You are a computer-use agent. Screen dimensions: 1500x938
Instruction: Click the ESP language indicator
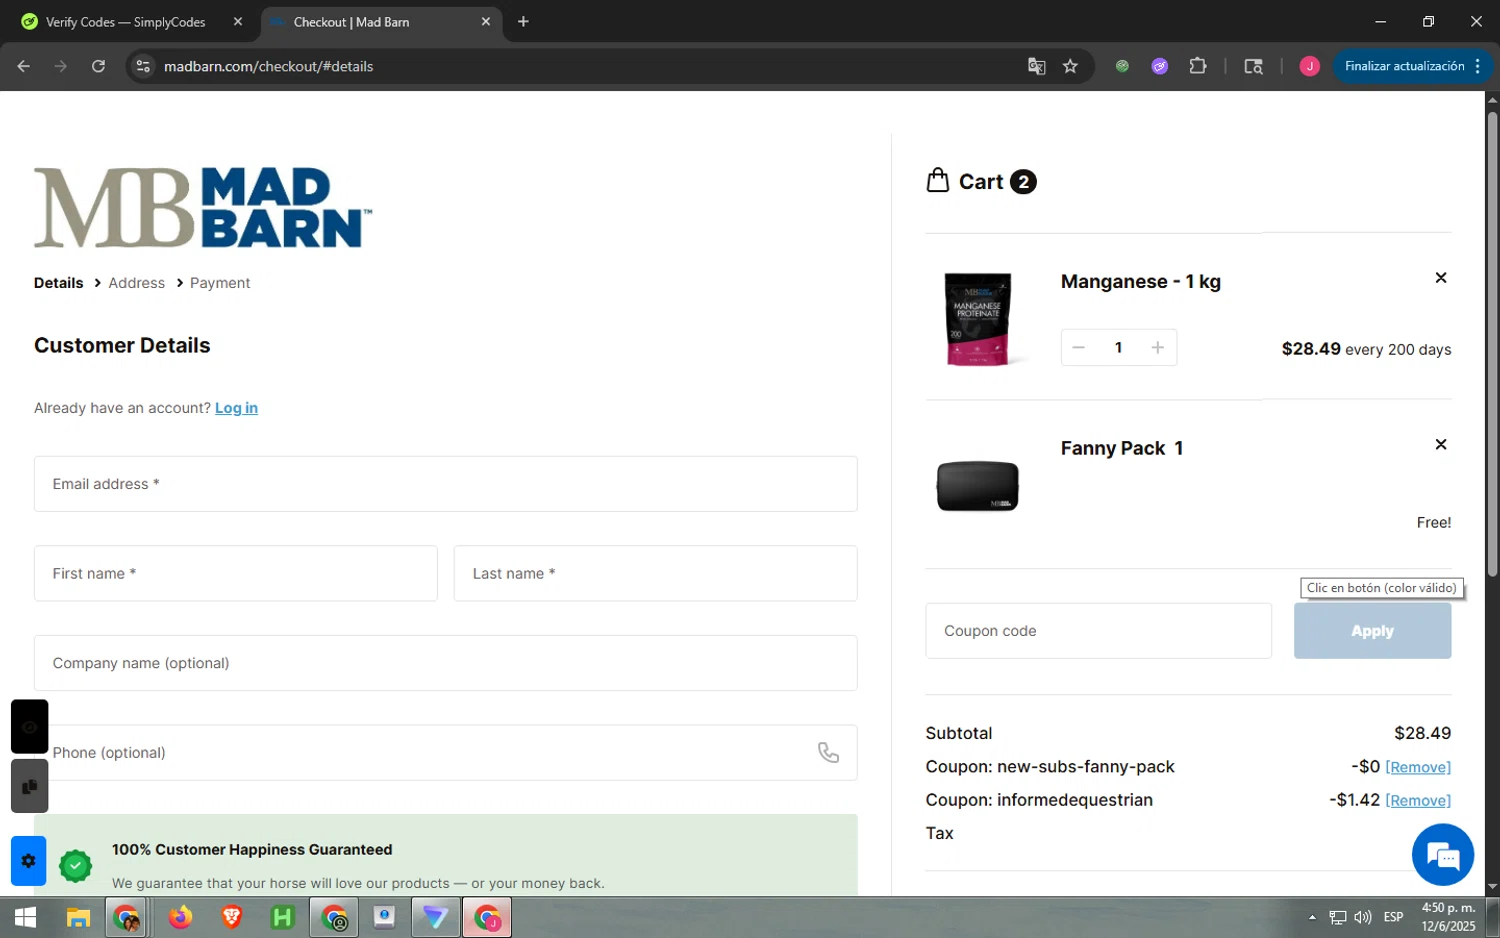(x=1393, y=917)
